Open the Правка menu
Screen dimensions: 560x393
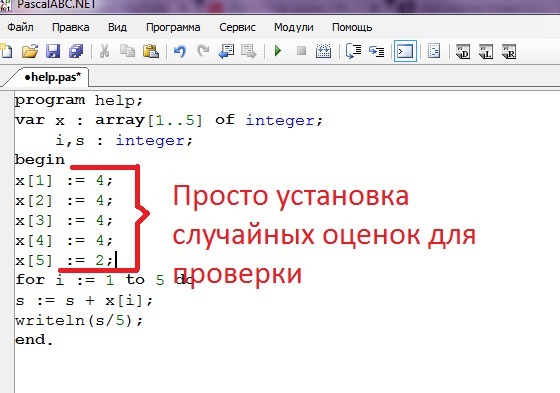[71, 28]
